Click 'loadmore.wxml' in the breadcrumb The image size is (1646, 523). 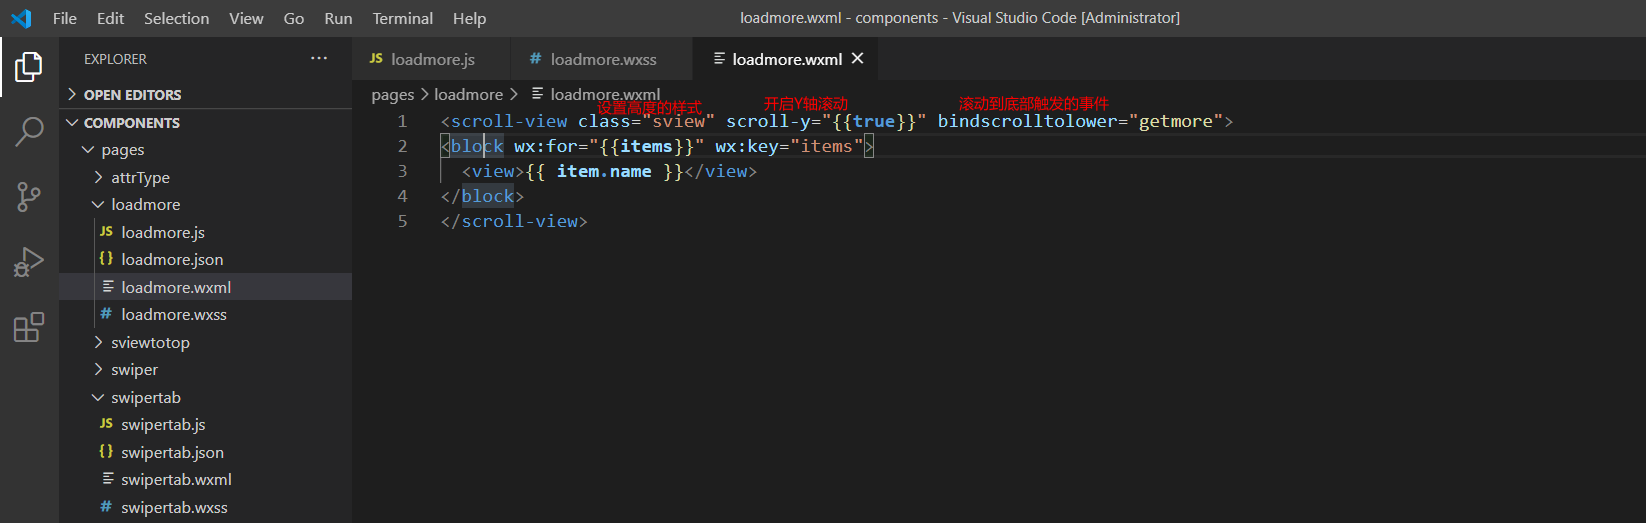[x=605, y=94]
